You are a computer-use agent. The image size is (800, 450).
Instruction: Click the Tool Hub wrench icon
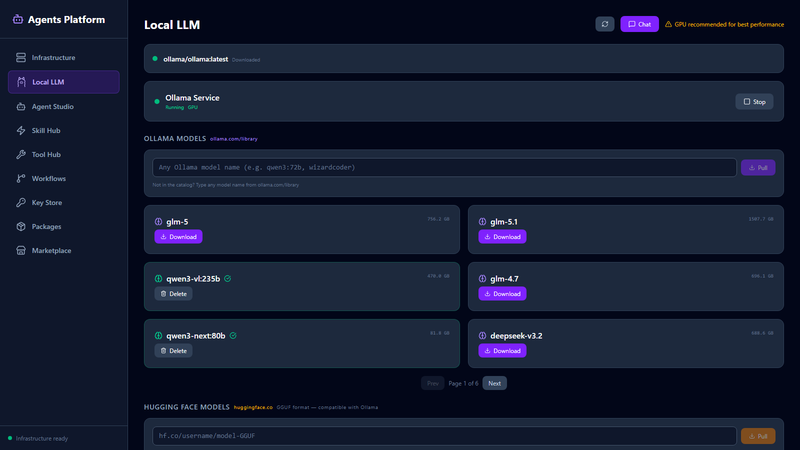21,154
